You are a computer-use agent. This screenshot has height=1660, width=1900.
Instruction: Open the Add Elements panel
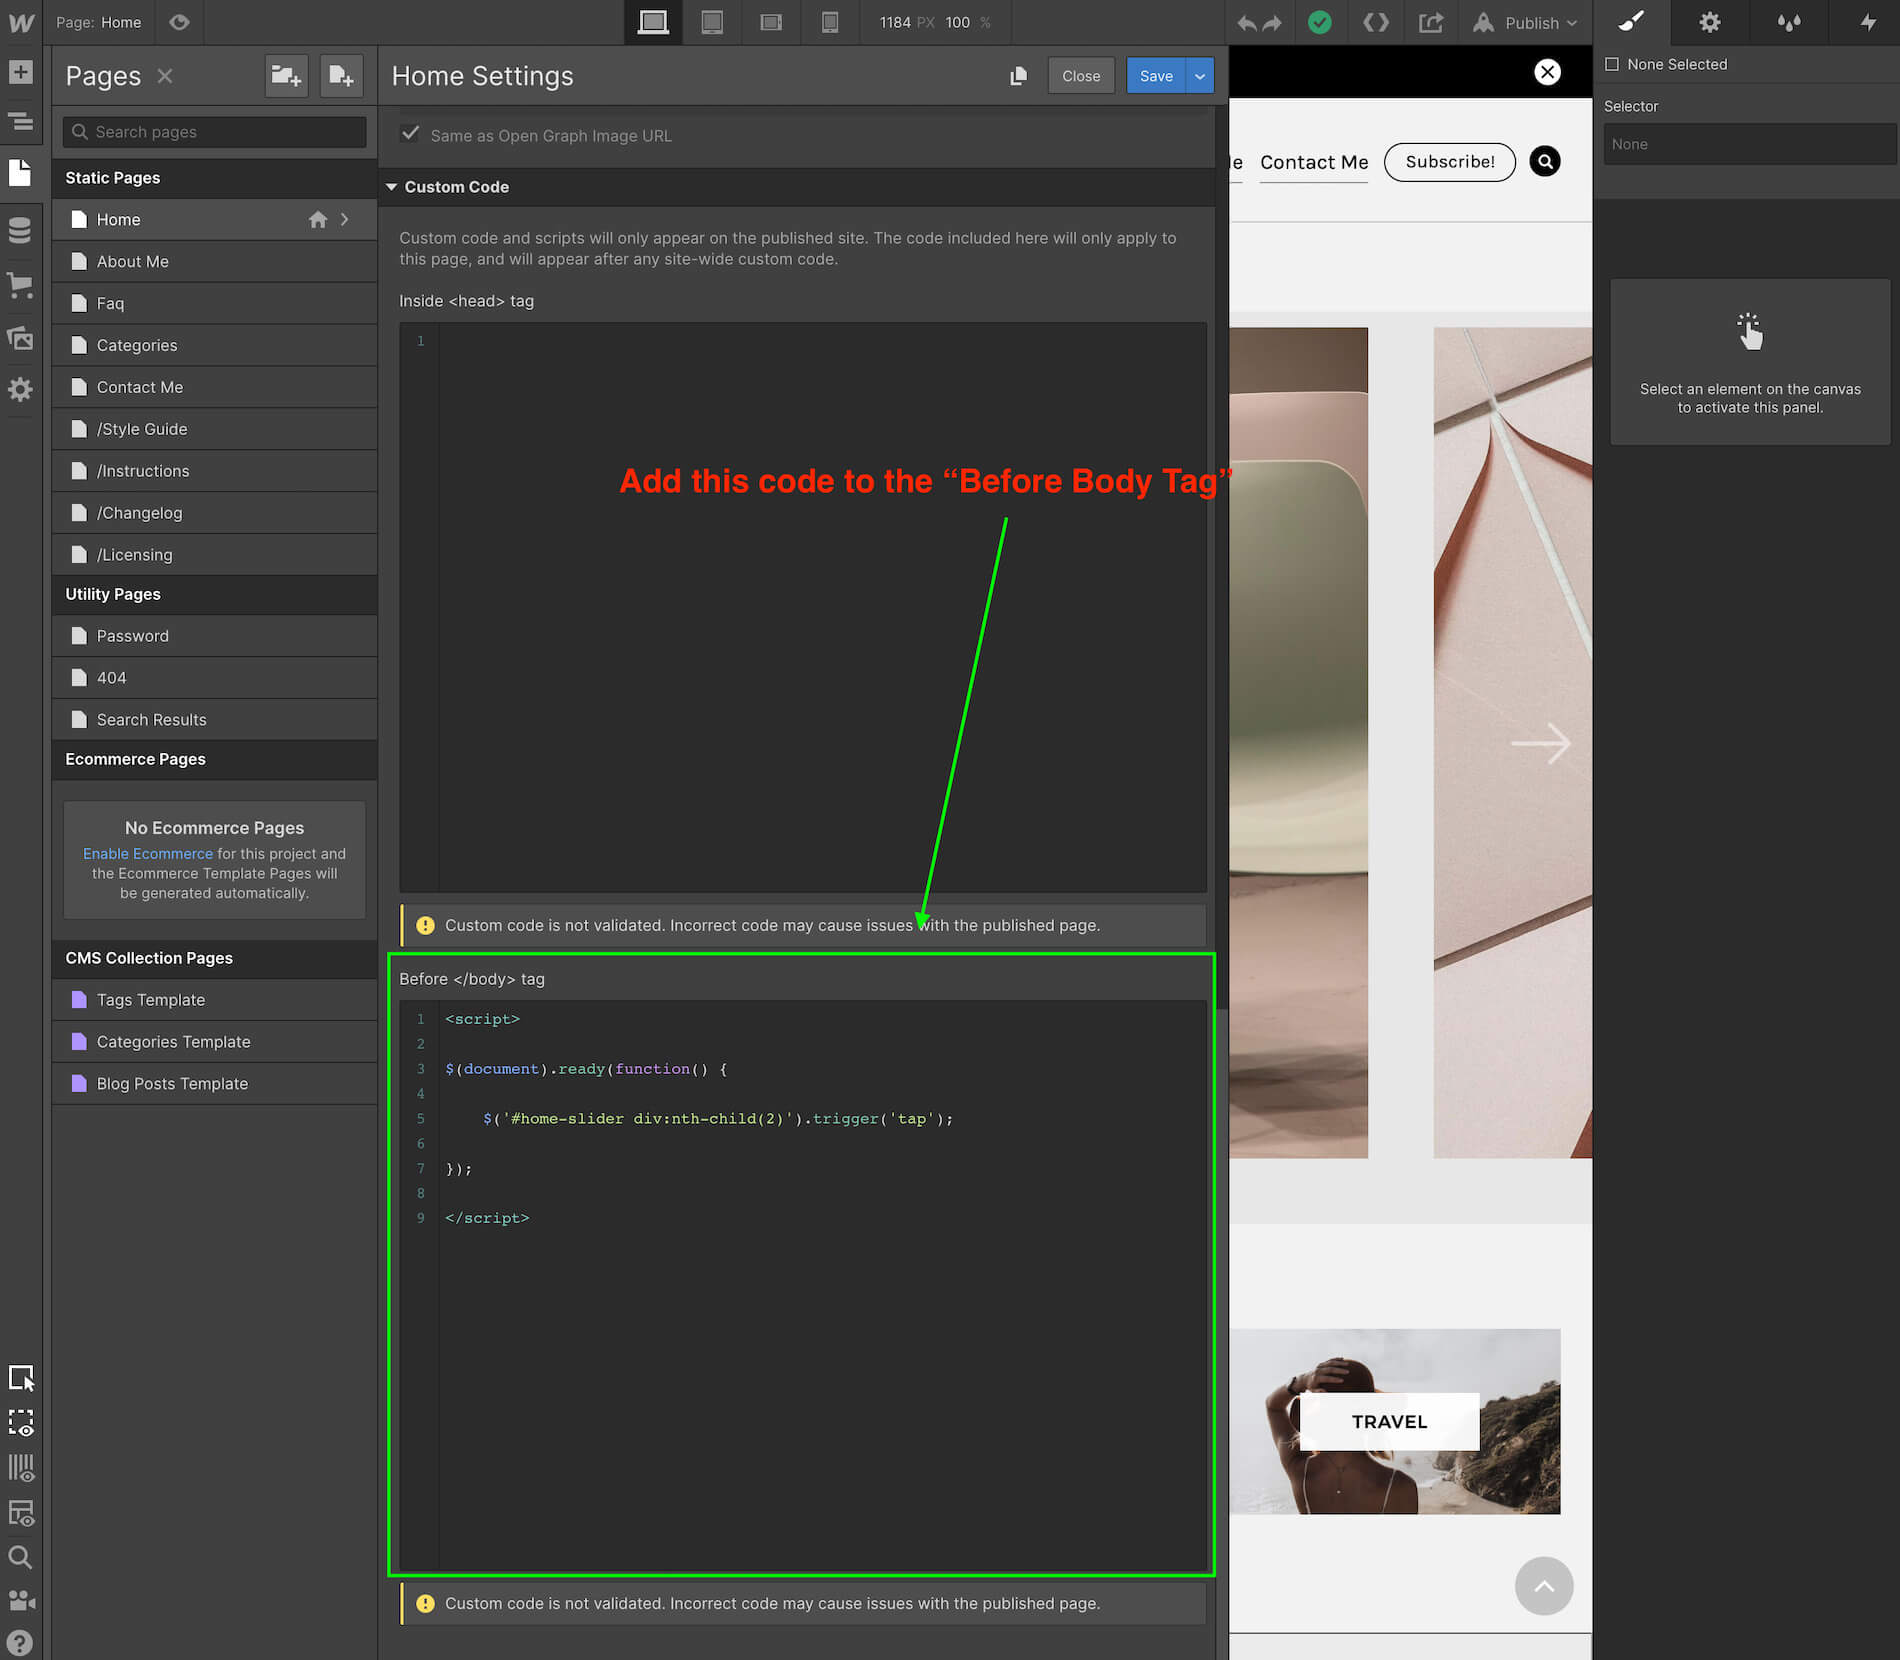click(x=20, y=72)
